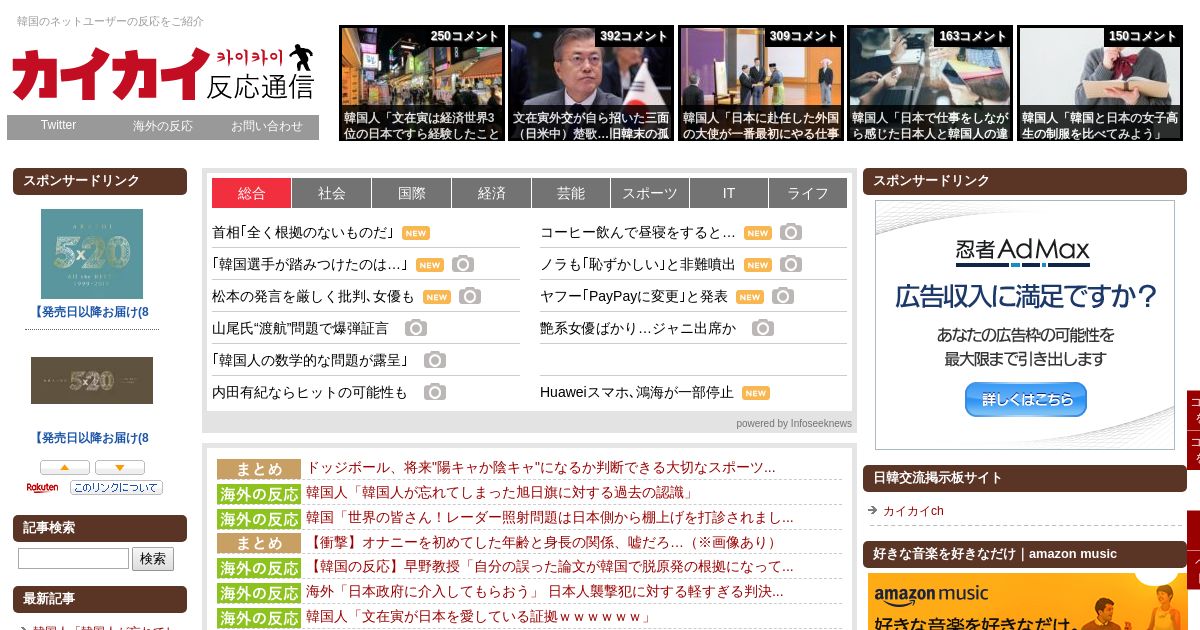The height and width of the screenshot is (630, 1200).
Task: Open camera icon beside 山尾氏"渡航"問題で爆弾証言
Action: (x=416, y=328)
